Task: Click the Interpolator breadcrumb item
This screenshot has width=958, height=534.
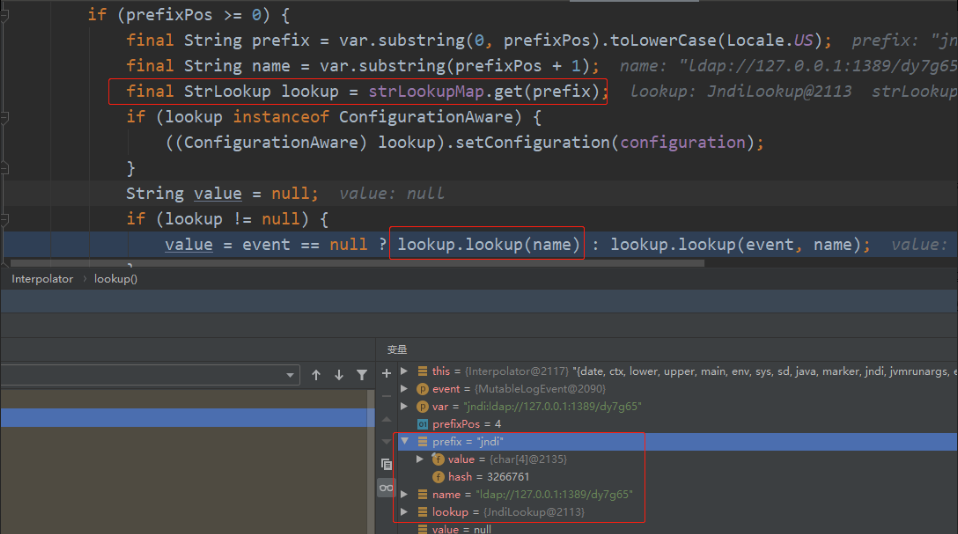Action: (x=42, y=279)
